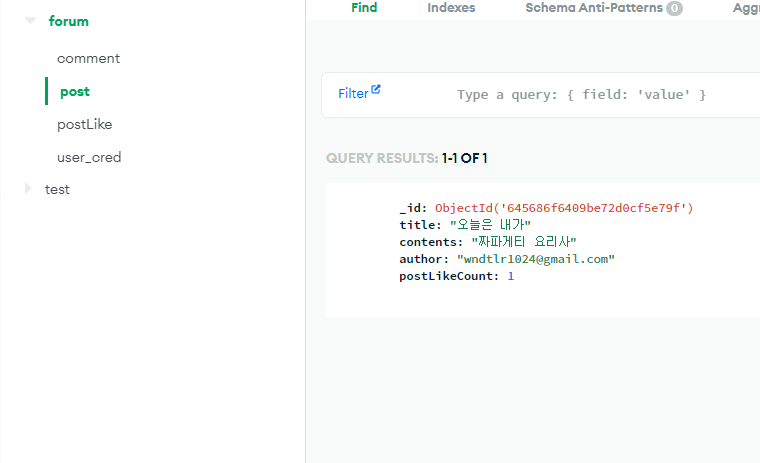Click the Schema Anti-Patterns count badge

[674, 8]
